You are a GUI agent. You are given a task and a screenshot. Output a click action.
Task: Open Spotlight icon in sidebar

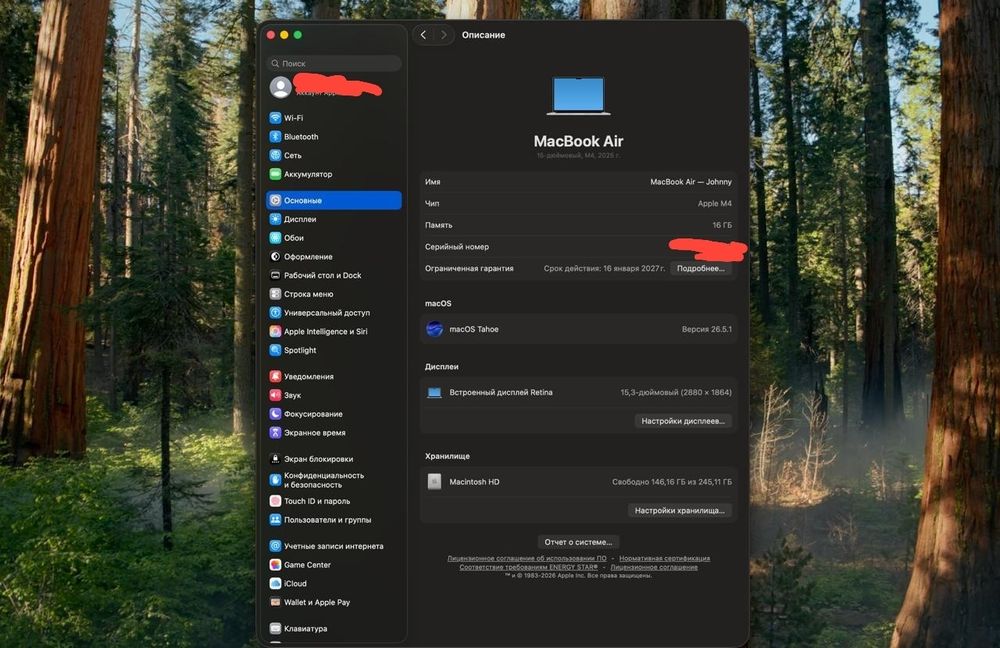pyautogui.click(x=275, y=350)
